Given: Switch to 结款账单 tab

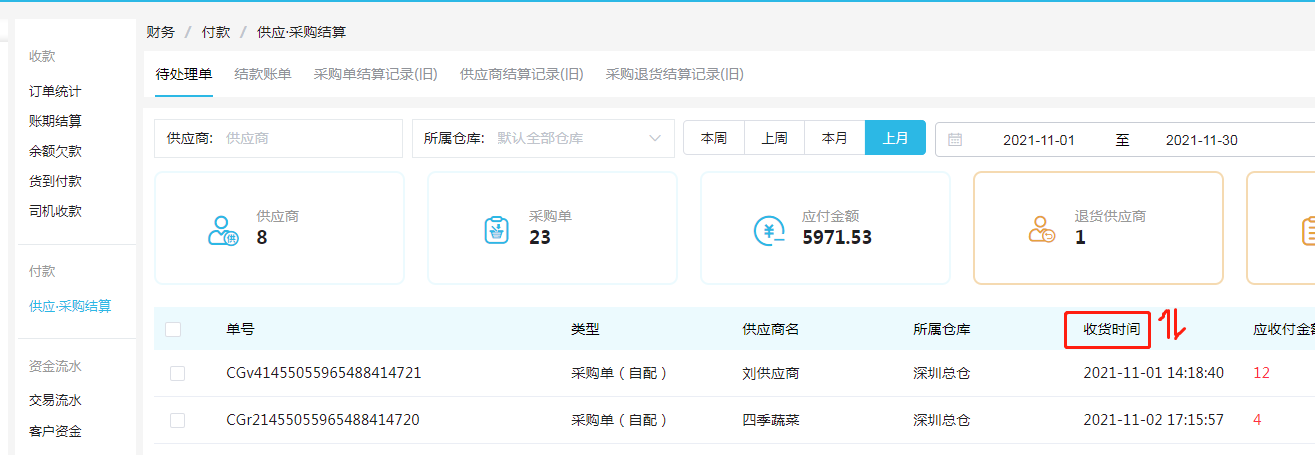Looking at the screenshot, I should [263, 74].
